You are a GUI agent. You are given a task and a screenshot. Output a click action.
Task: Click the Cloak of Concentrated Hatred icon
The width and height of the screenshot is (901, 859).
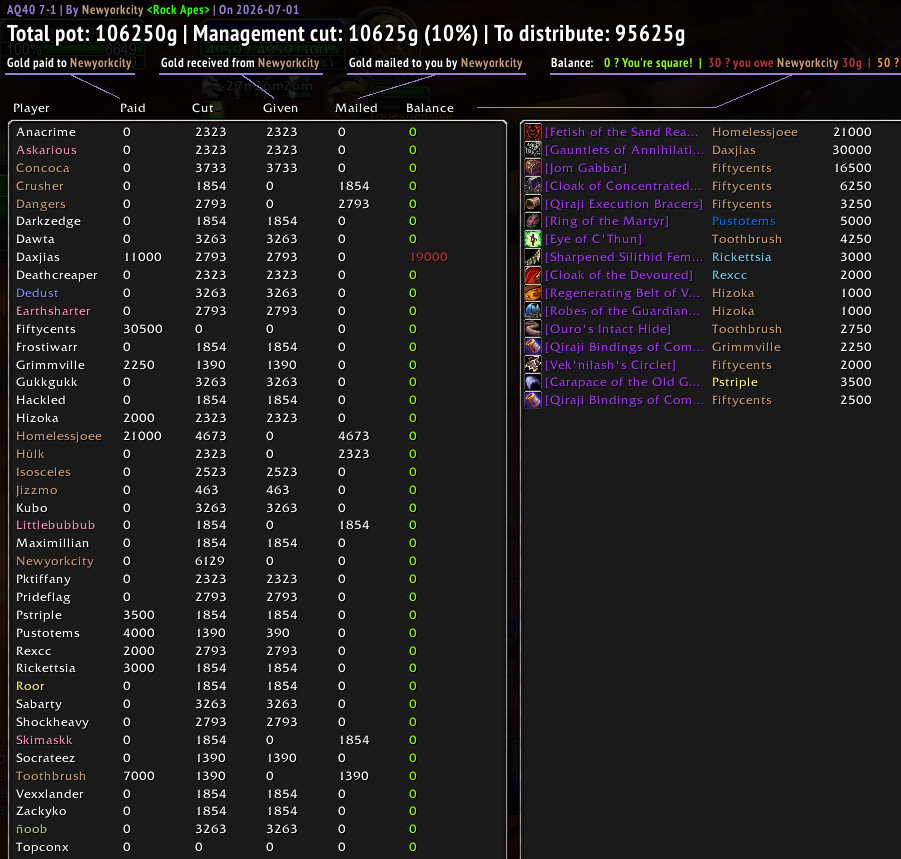[x=533, y=186]
